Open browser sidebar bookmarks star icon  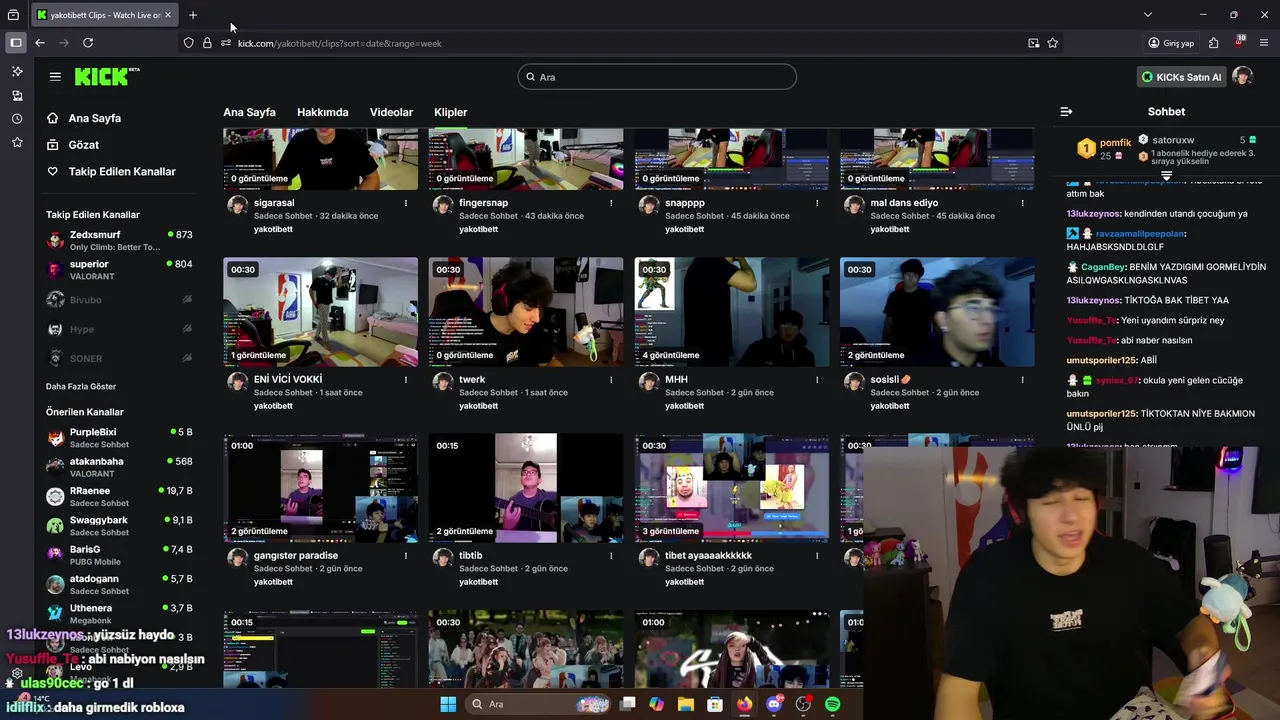[17, 143]
